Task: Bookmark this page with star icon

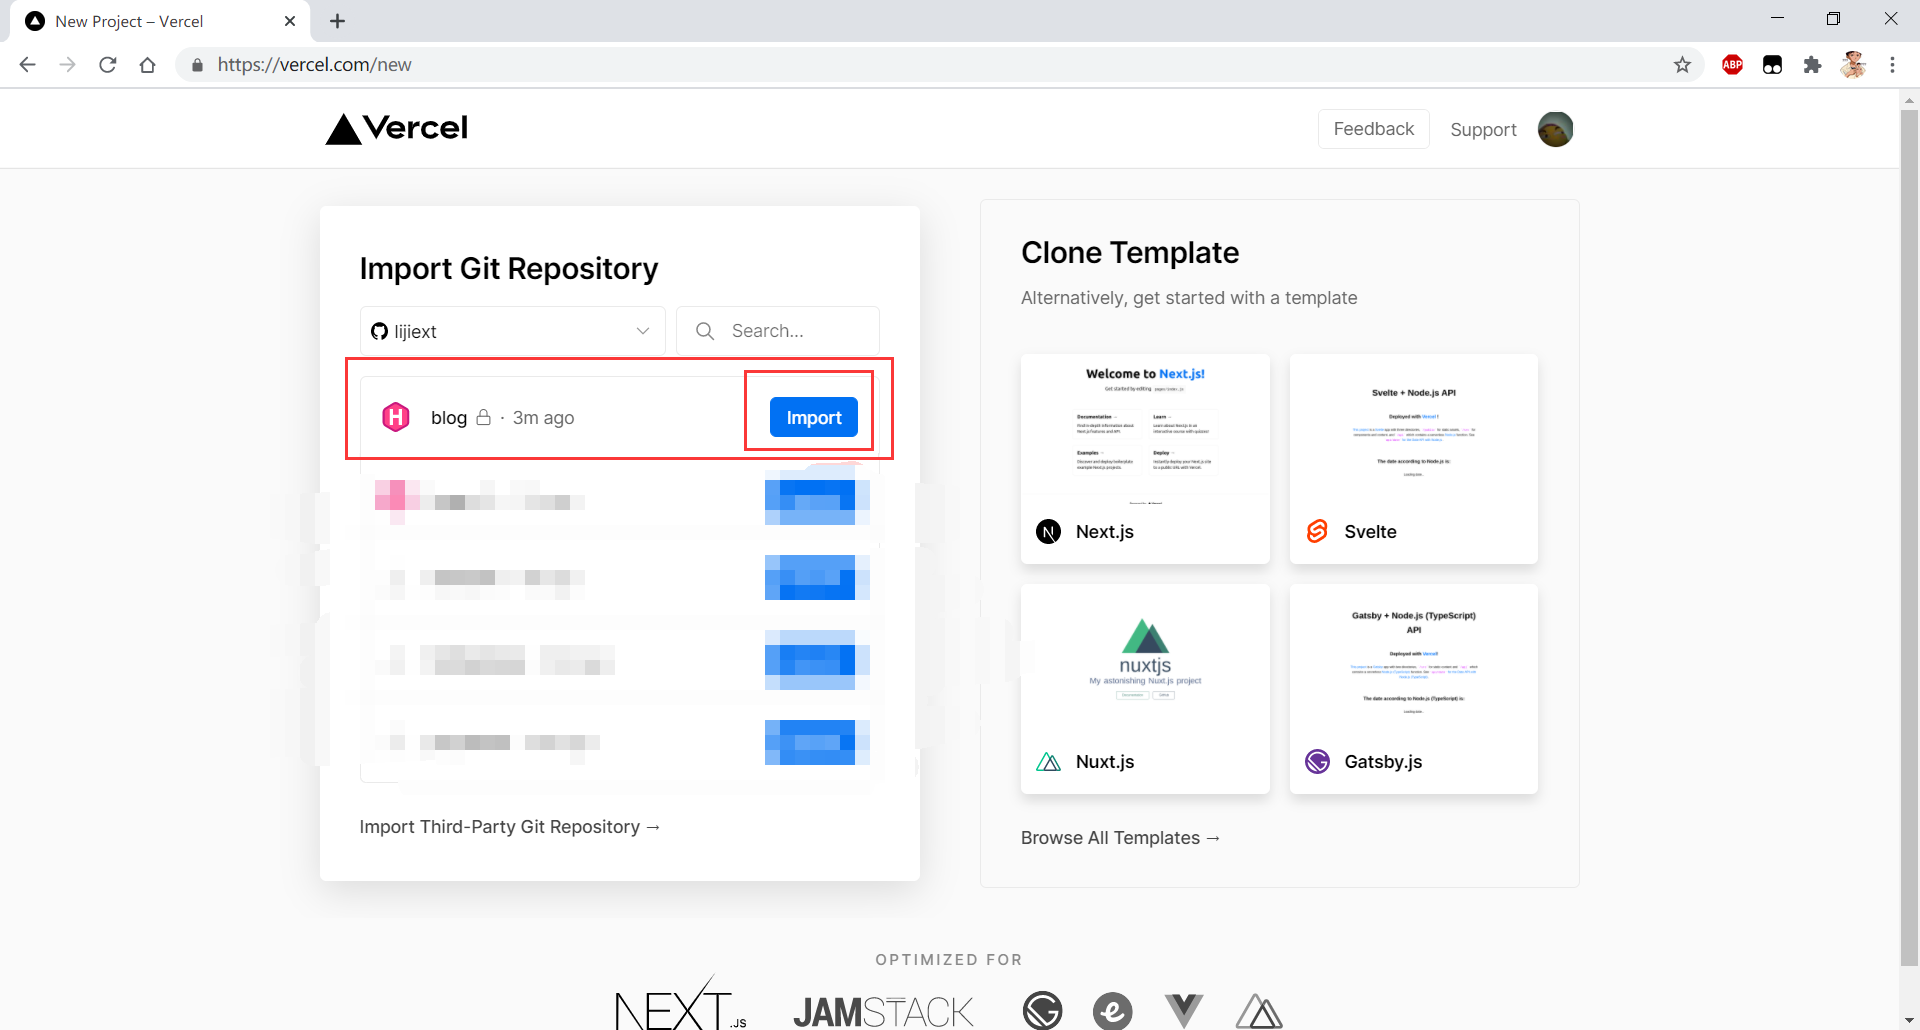Action: pyautogui.click(x=1683, y=65)
